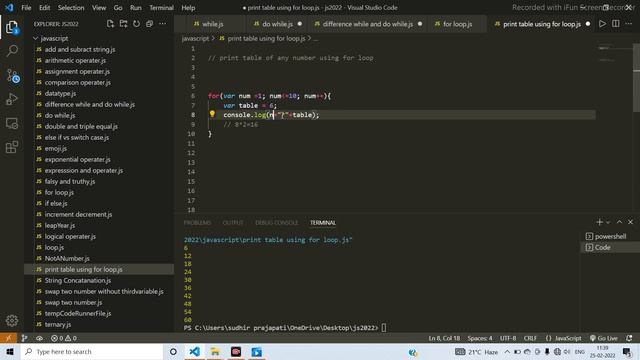Open the source control branch status item
640x360 pixels.
point(24,338)
